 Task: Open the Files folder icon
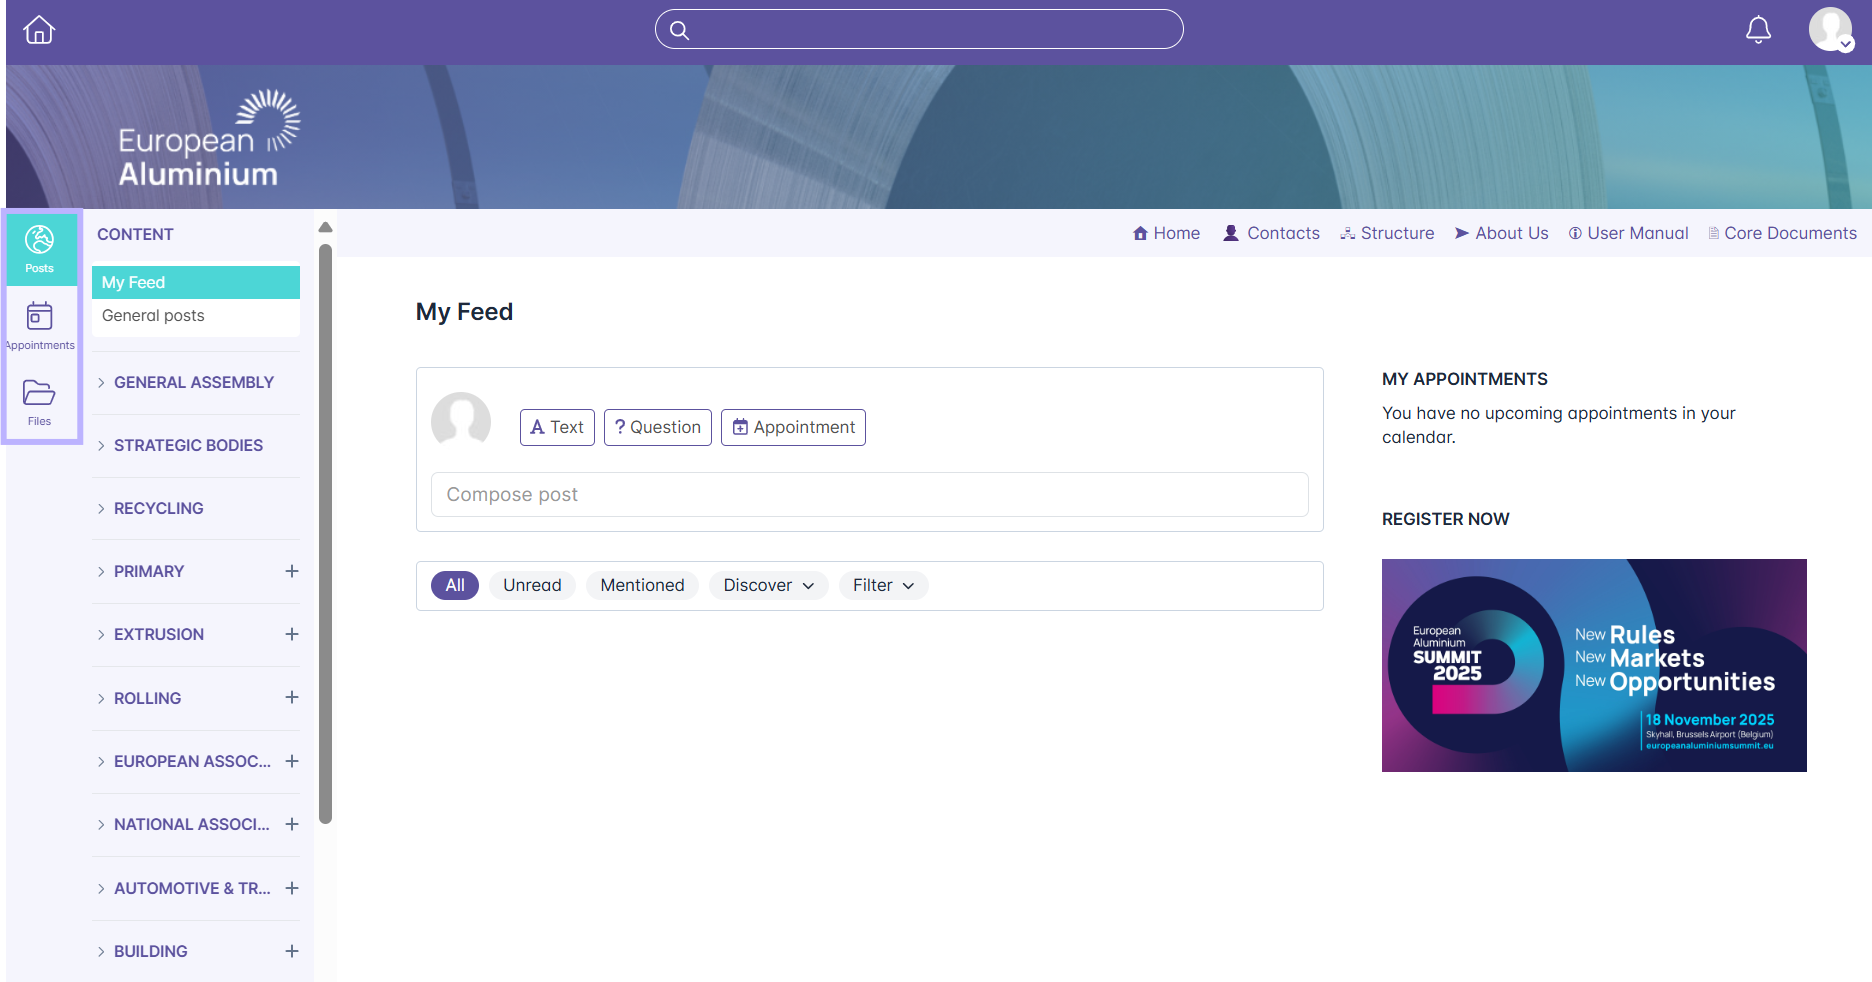pyautogui.click(x=40, y=401)
